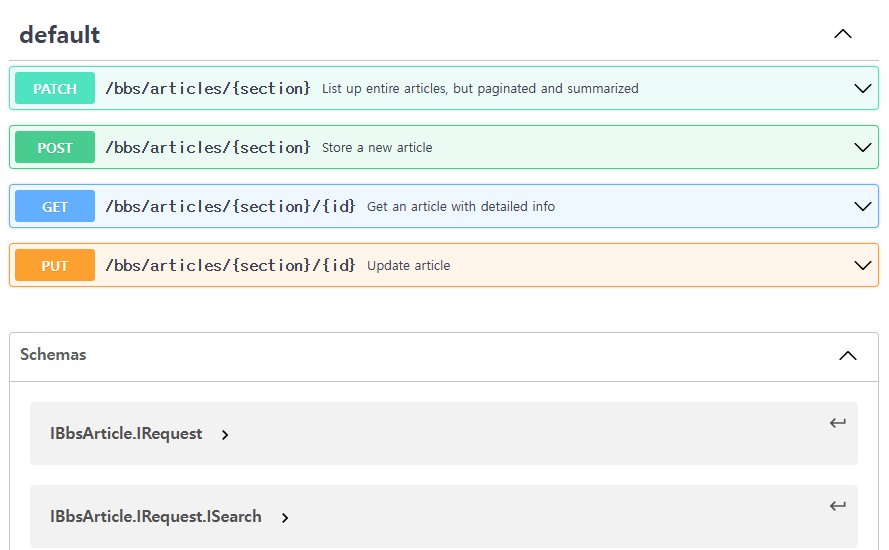Click 'Store a new article' description
Image resolution: width=889 pixels, height=550 pixels.
[x=377, y=148]
